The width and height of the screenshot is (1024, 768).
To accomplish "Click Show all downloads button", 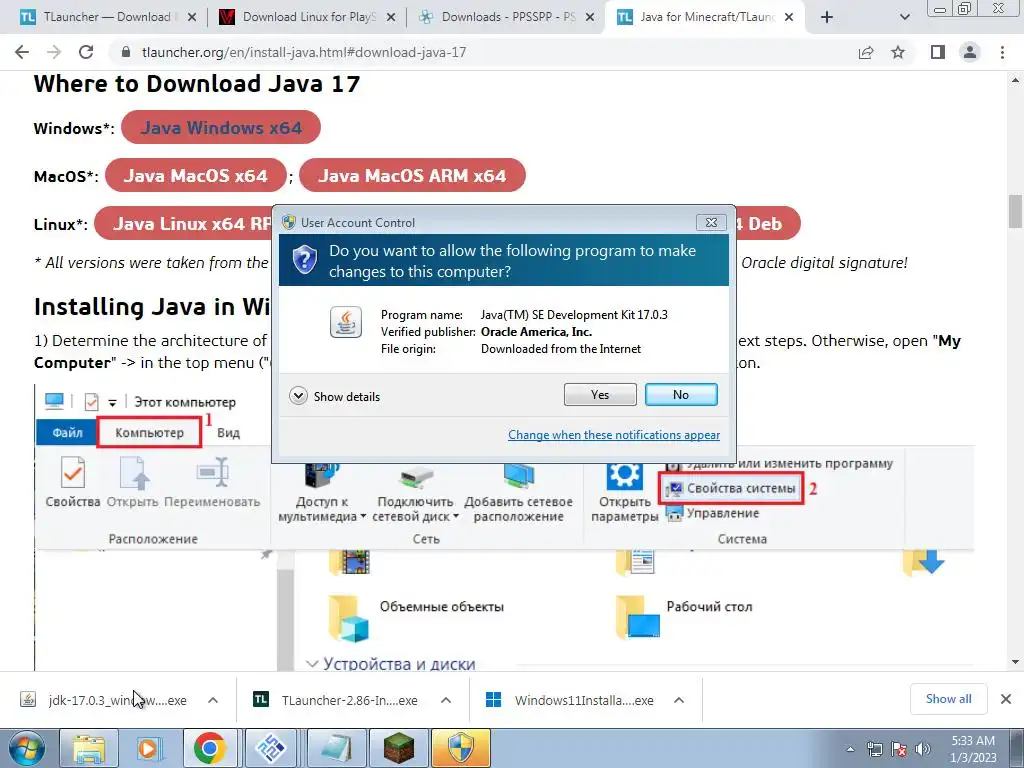I will coord(948,699).
